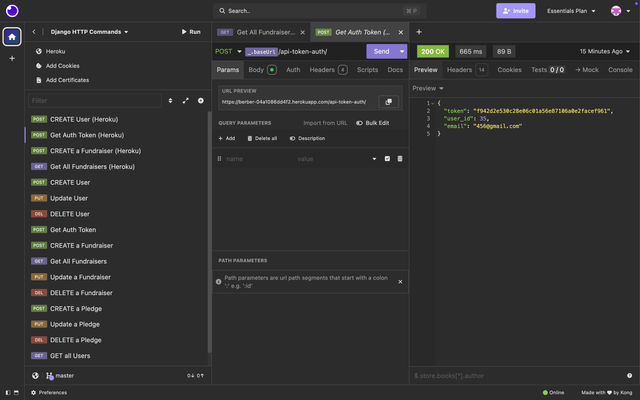This screenshot has height=400, width=640.
Task: Switch to response Cookies tab
Action: (x=509, y=70)
